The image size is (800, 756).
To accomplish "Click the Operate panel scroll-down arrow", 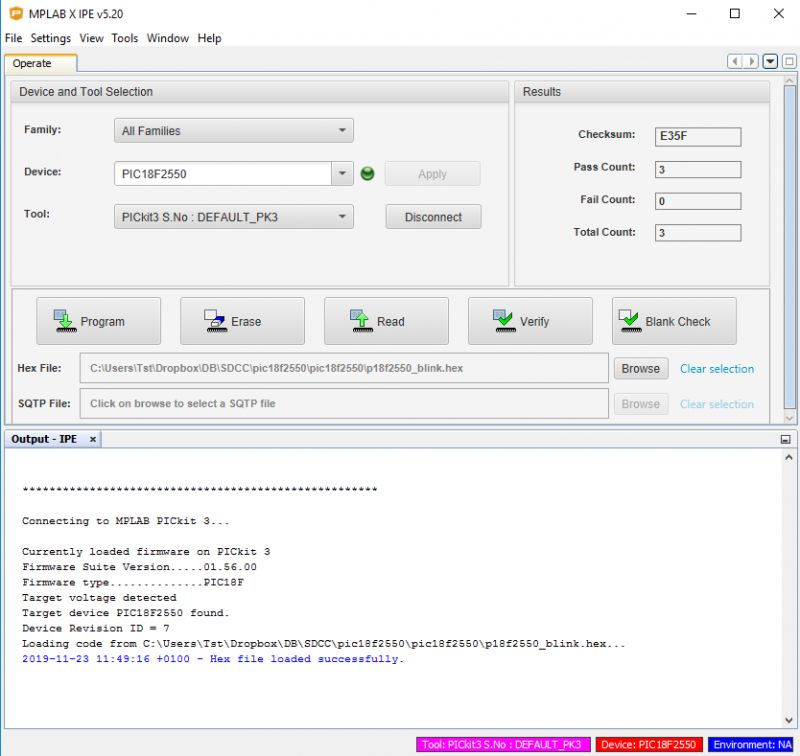I will tap(790, 418).
